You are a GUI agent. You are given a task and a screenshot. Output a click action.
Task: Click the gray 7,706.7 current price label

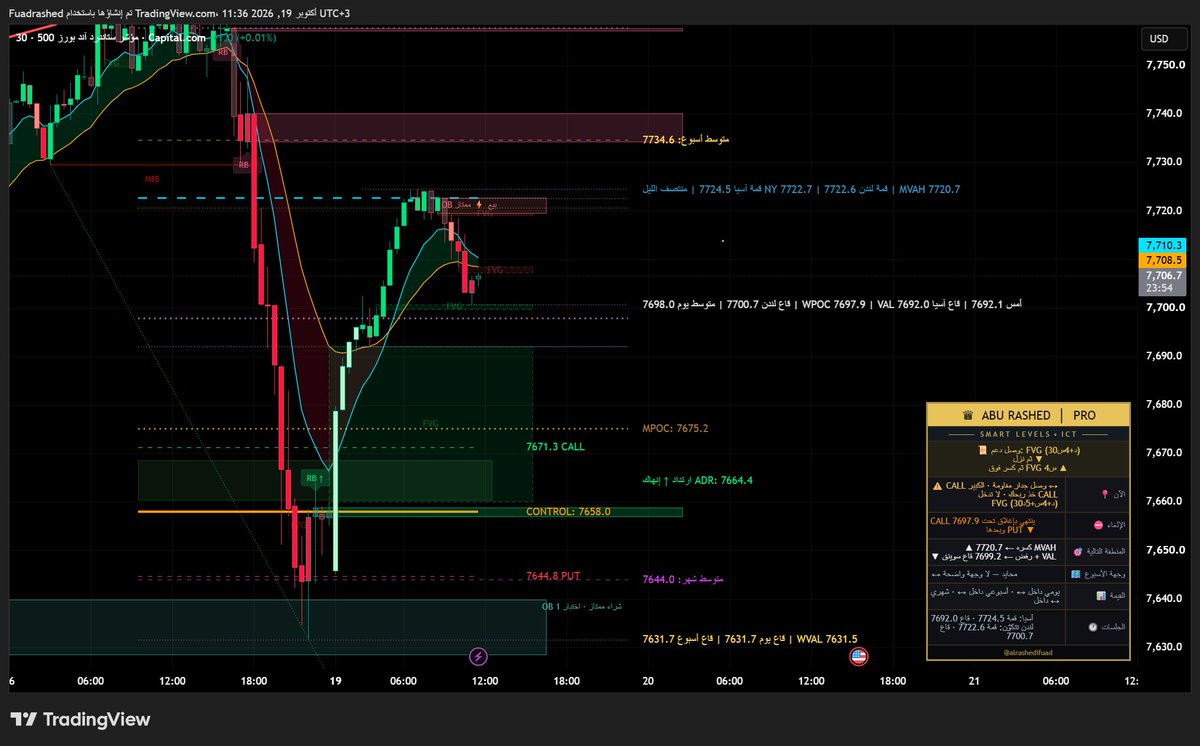click(x=1163, y=275)
